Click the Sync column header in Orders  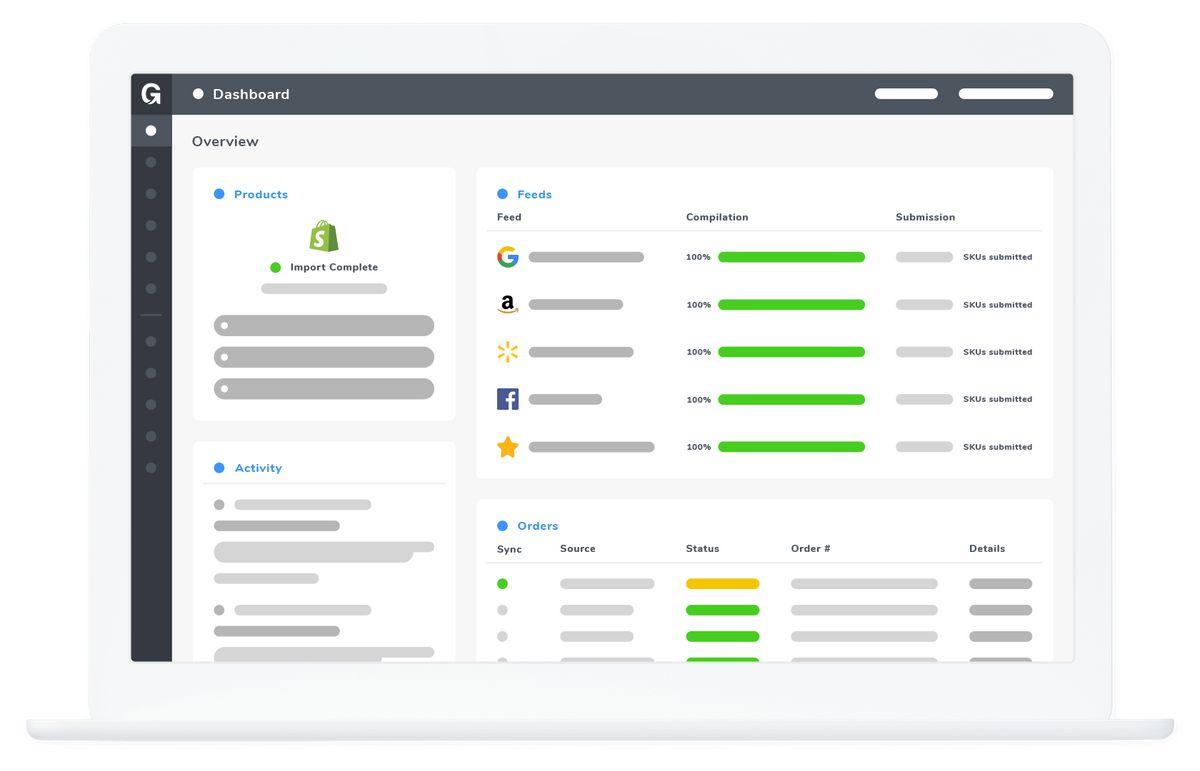[509, 549]
